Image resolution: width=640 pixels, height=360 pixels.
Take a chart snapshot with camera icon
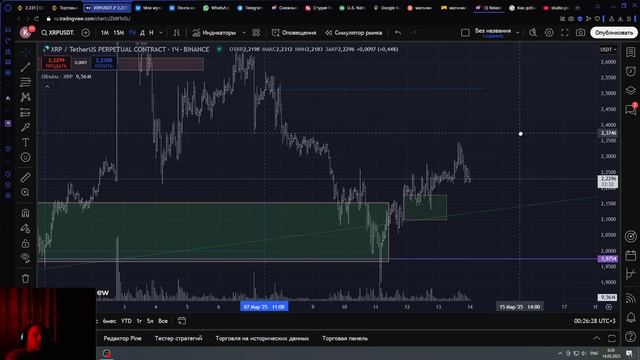click(x=580, y=33)
